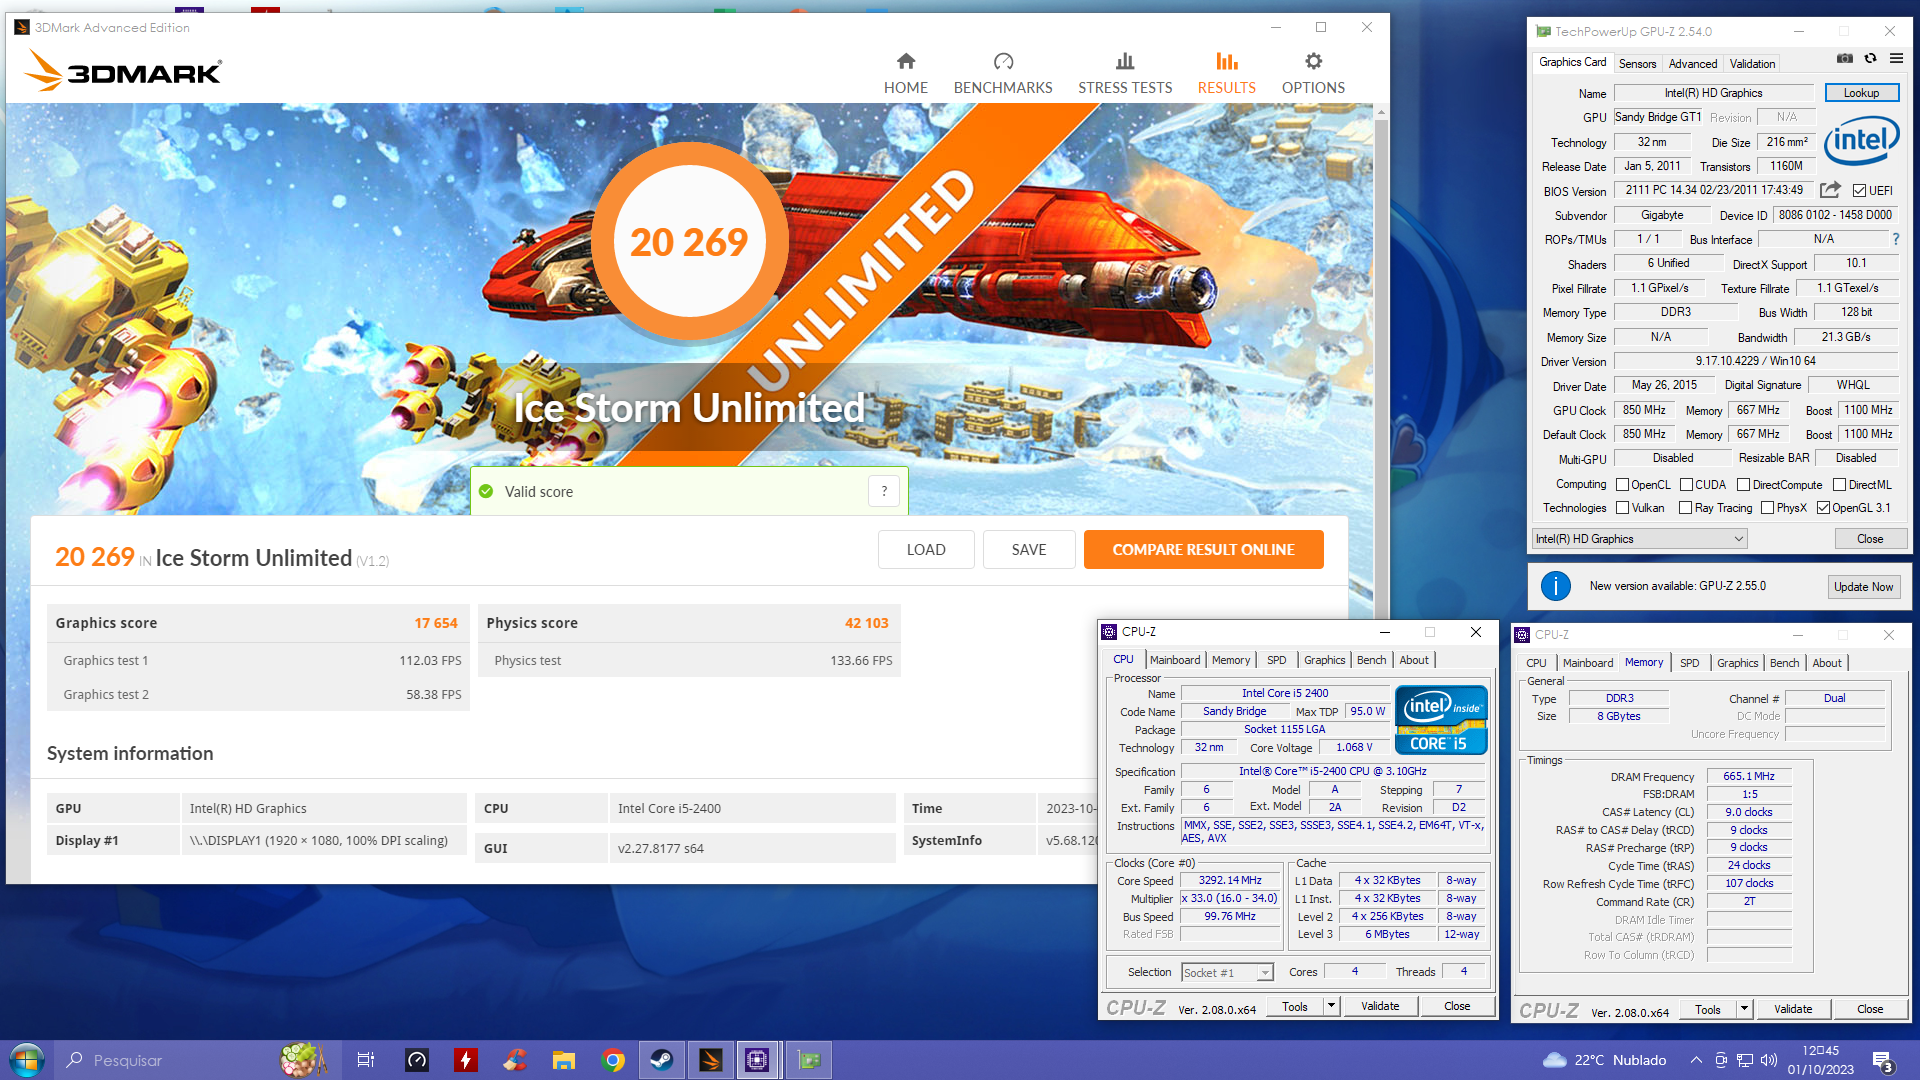Click the GPU-Z taskbar icon
Image resolution: width=1920 pixels, height=1080 pixels.
809,1060
